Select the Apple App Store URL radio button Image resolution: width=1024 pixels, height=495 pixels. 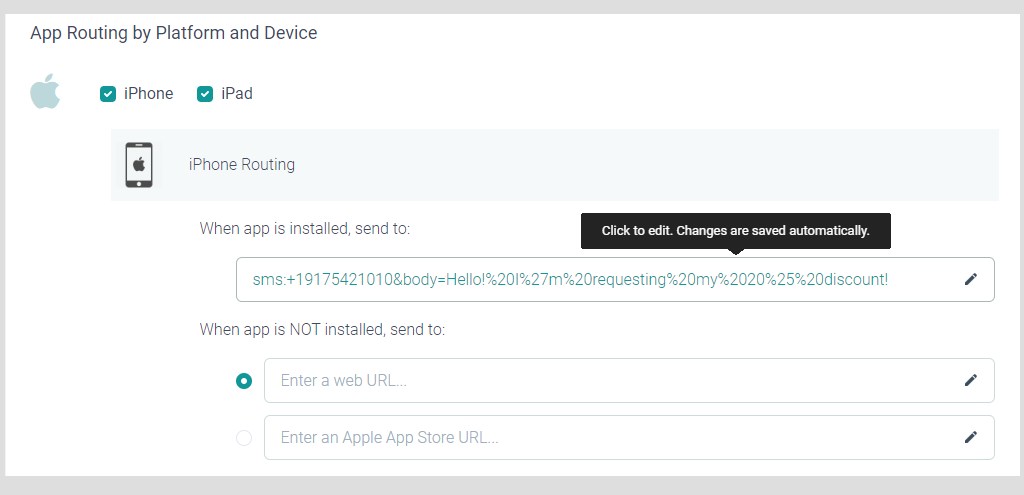(x=244, y=438)
